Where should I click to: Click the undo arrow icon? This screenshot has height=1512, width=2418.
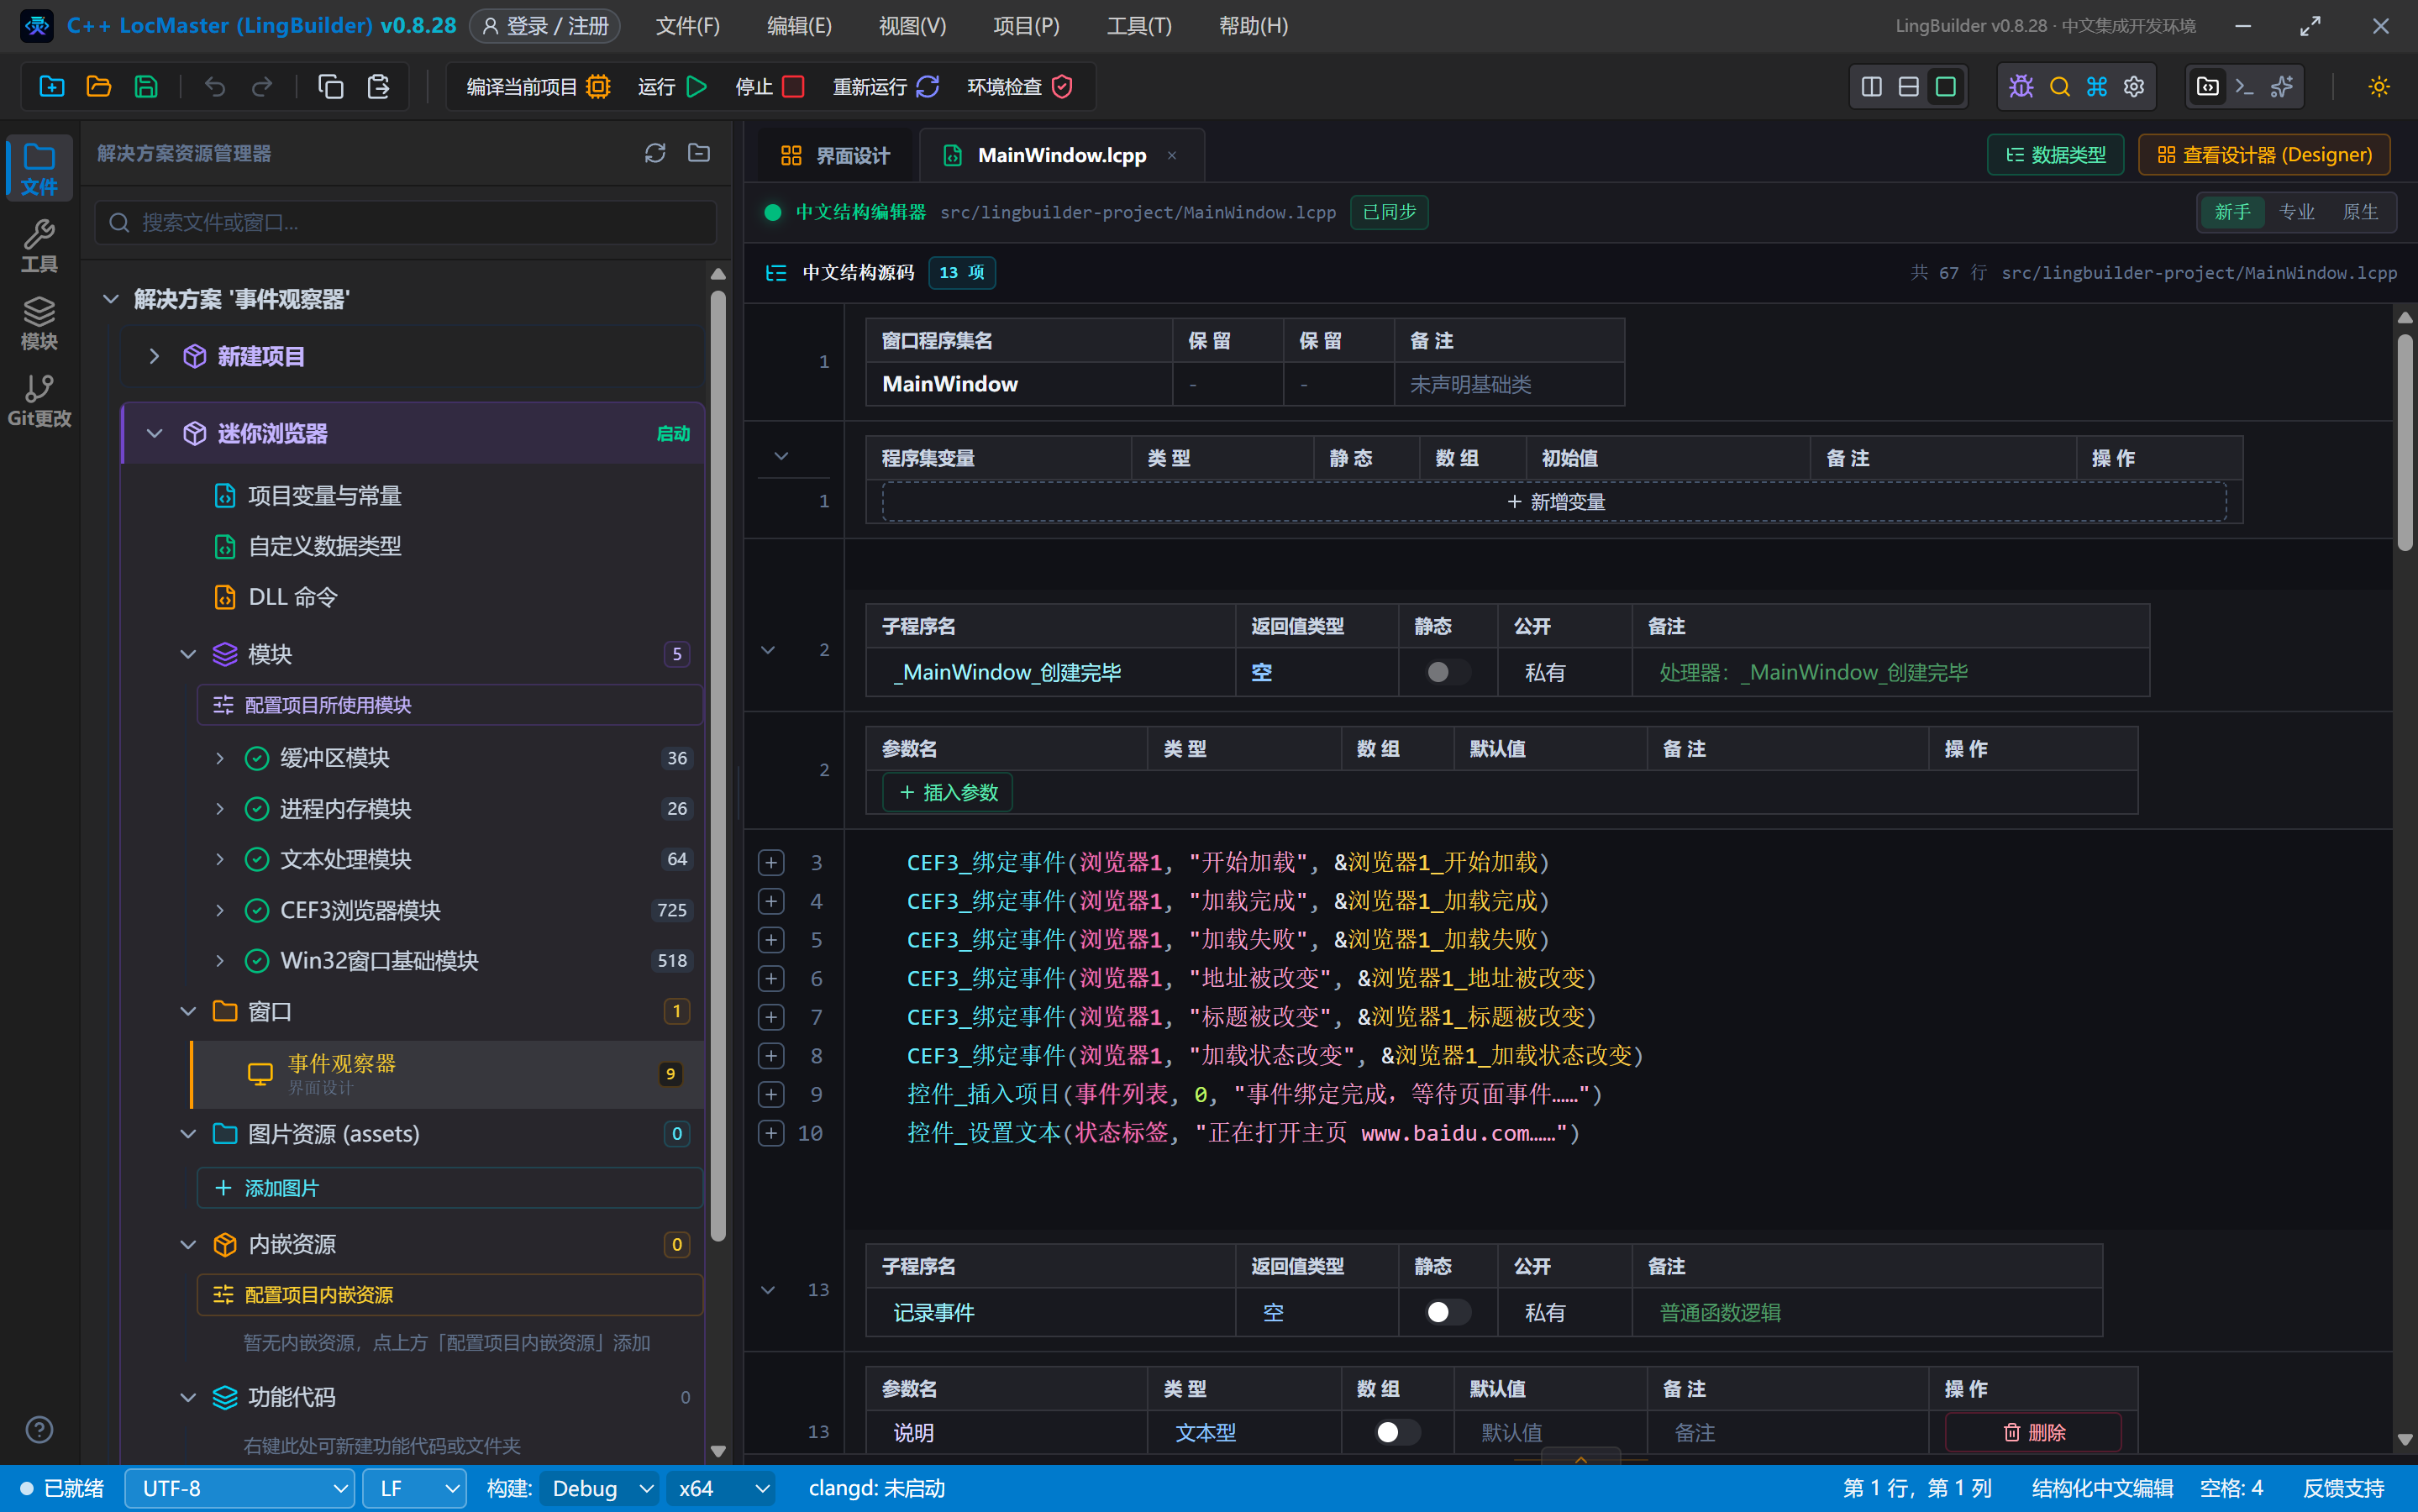pyautogui.click(x=214, y=87)
